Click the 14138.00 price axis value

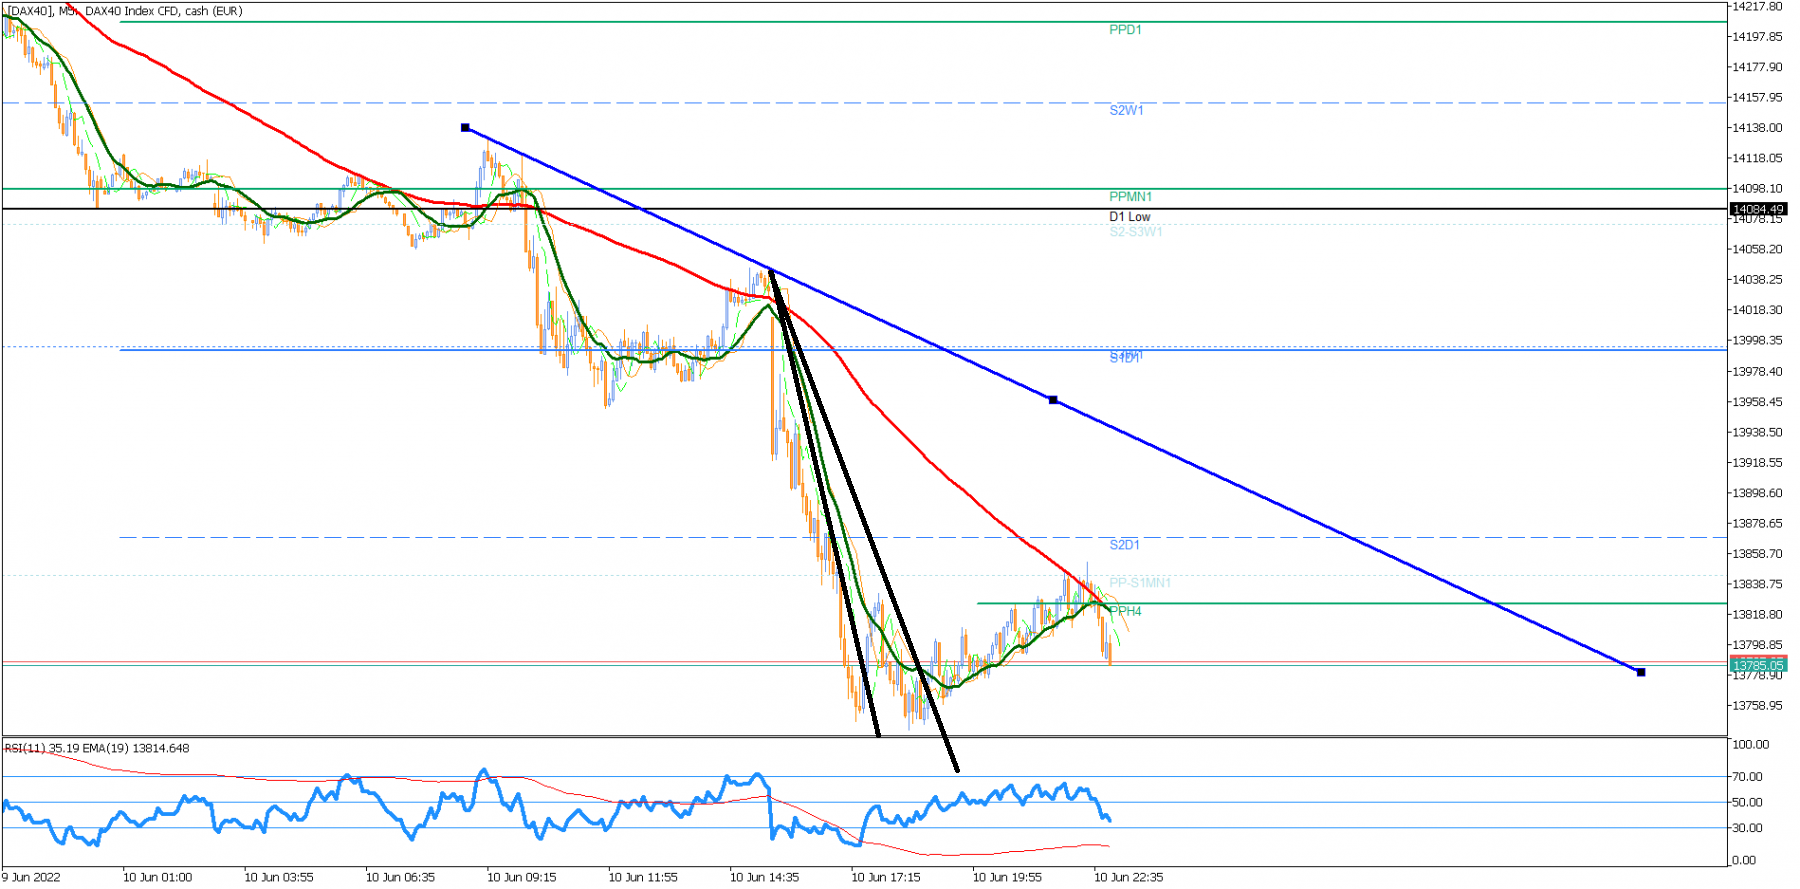[x=1757, y=128]
